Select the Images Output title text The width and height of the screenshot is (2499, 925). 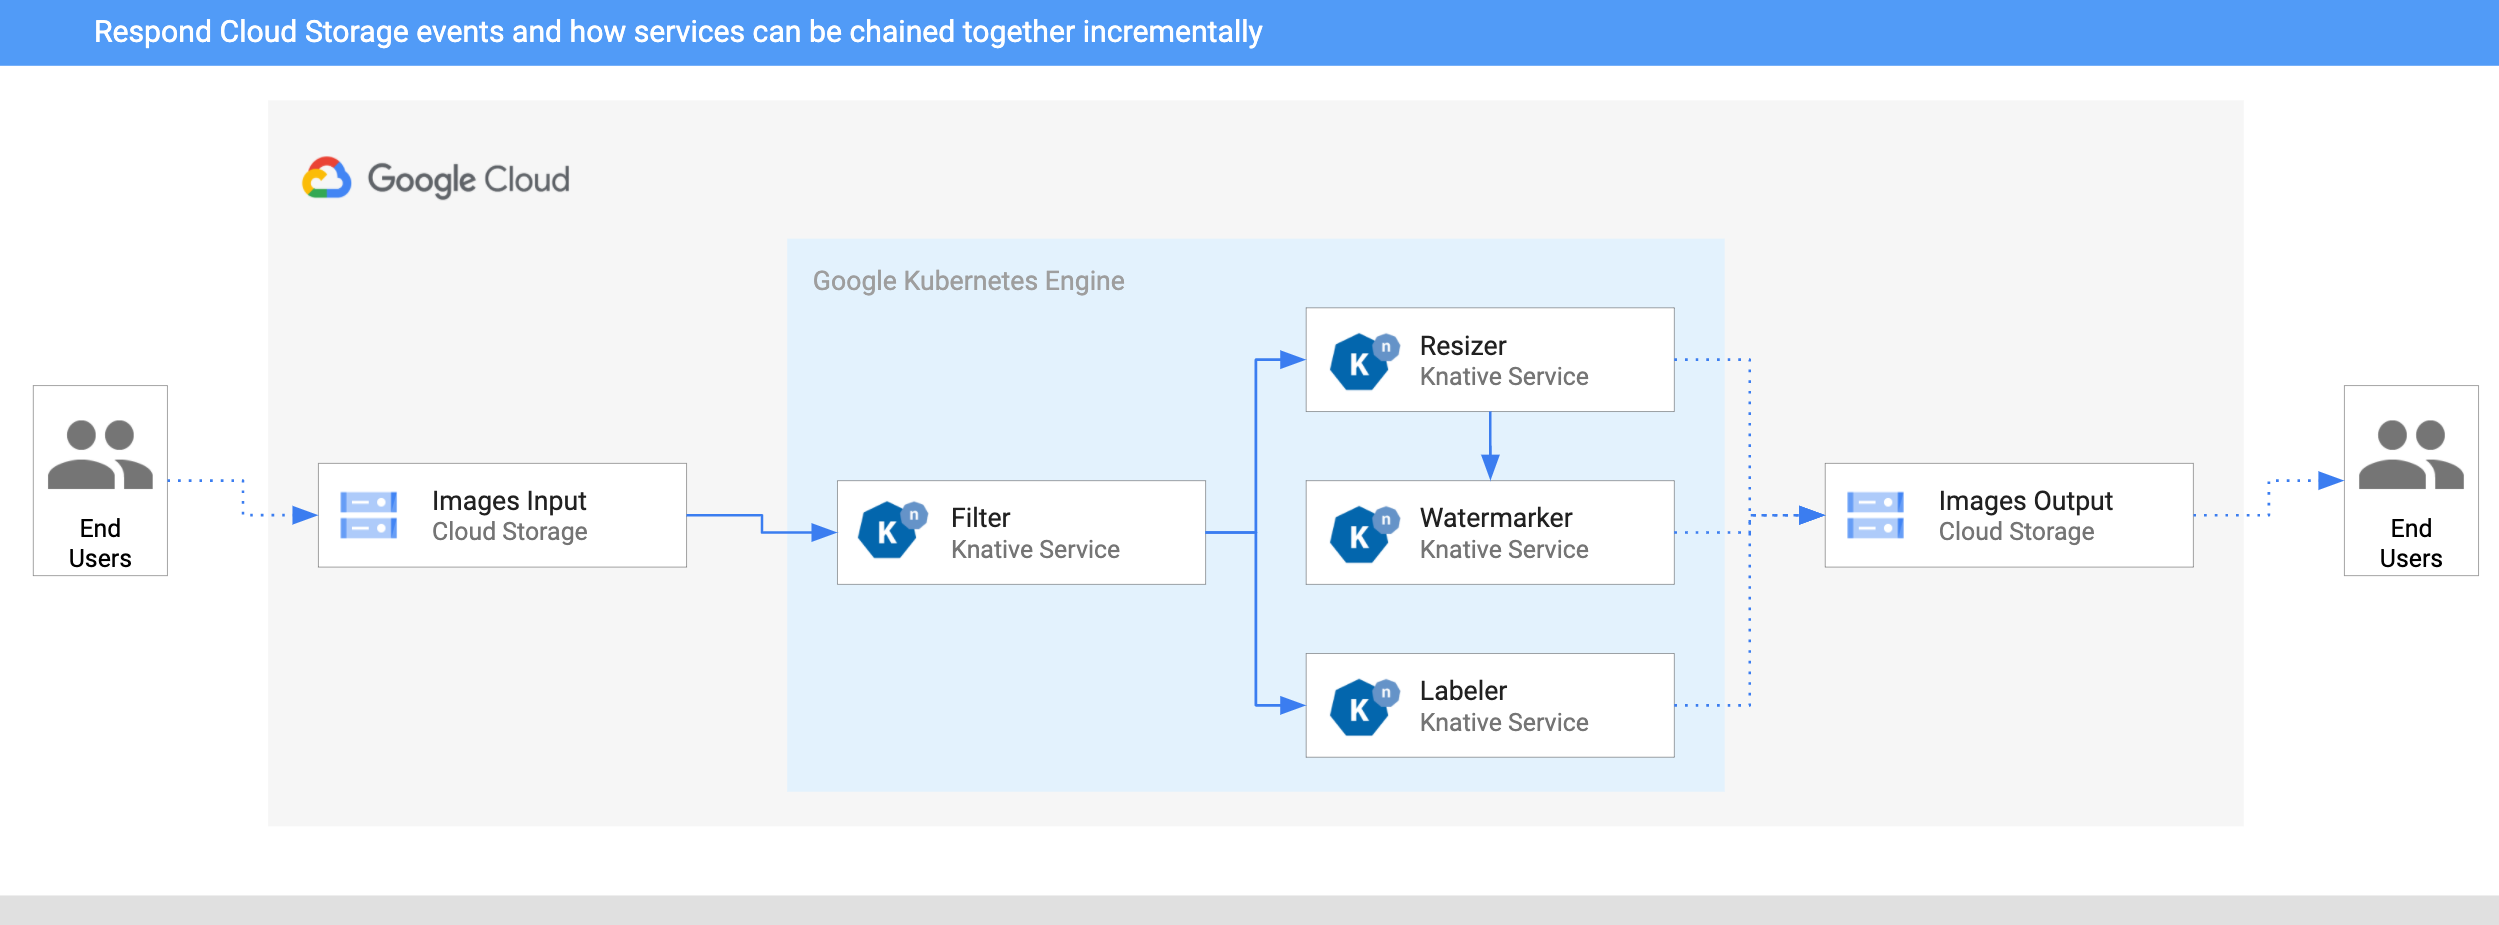click(2025, 500)
